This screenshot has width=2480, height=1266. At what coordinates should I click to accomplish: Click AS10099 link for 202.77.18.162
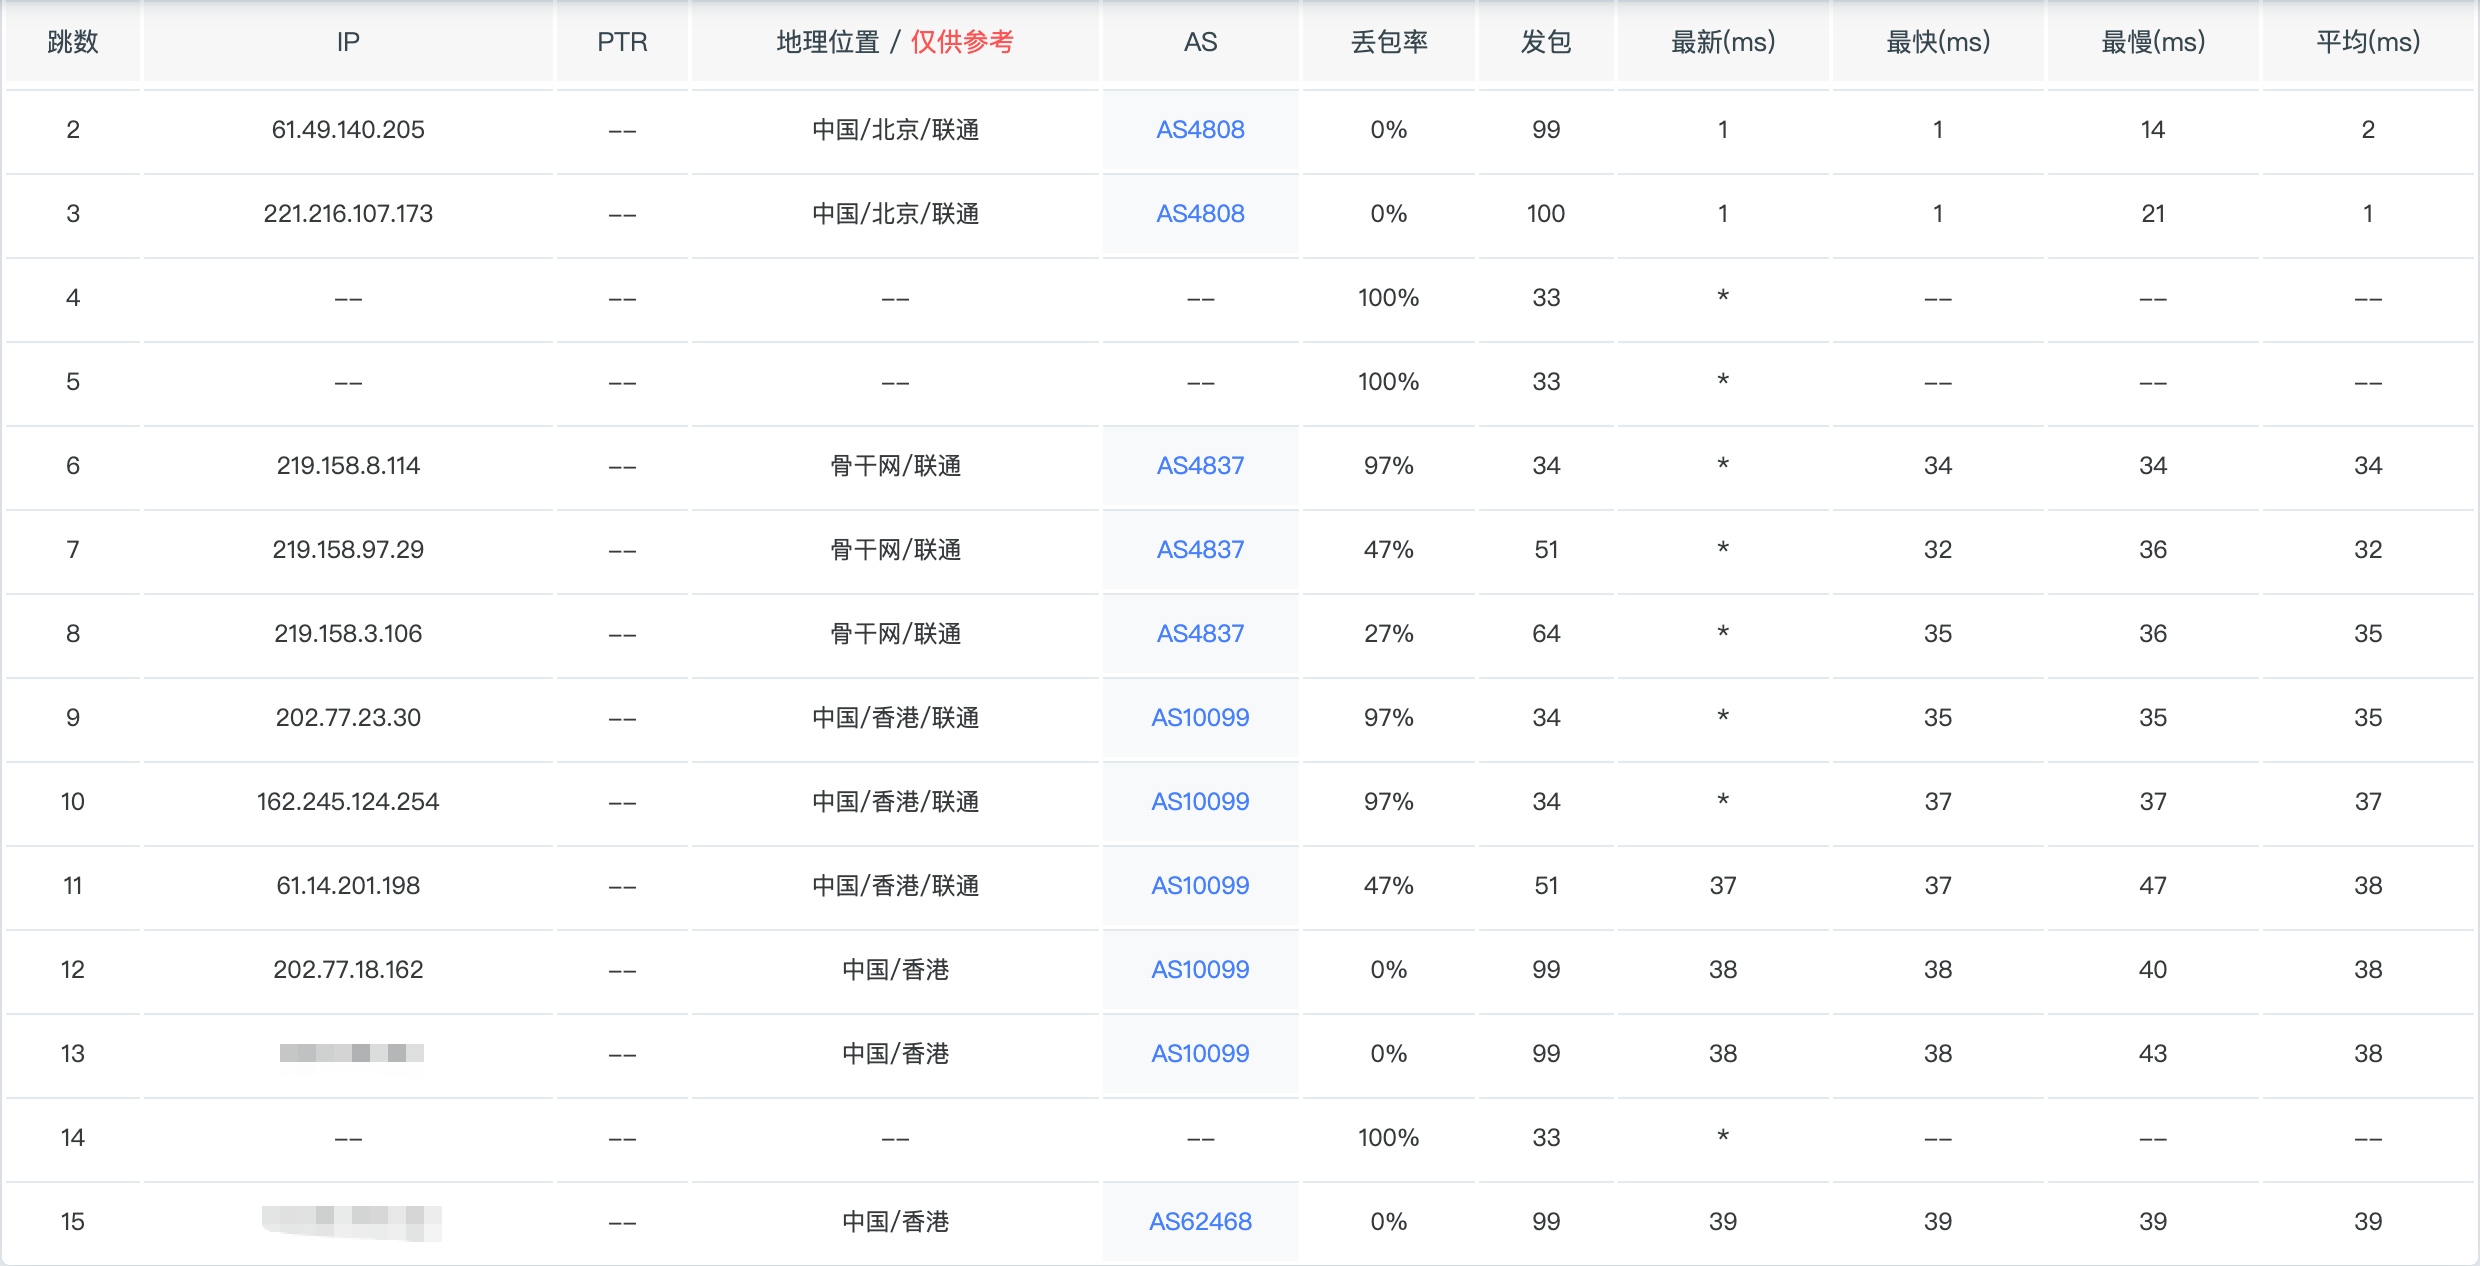click(1200, 970)
